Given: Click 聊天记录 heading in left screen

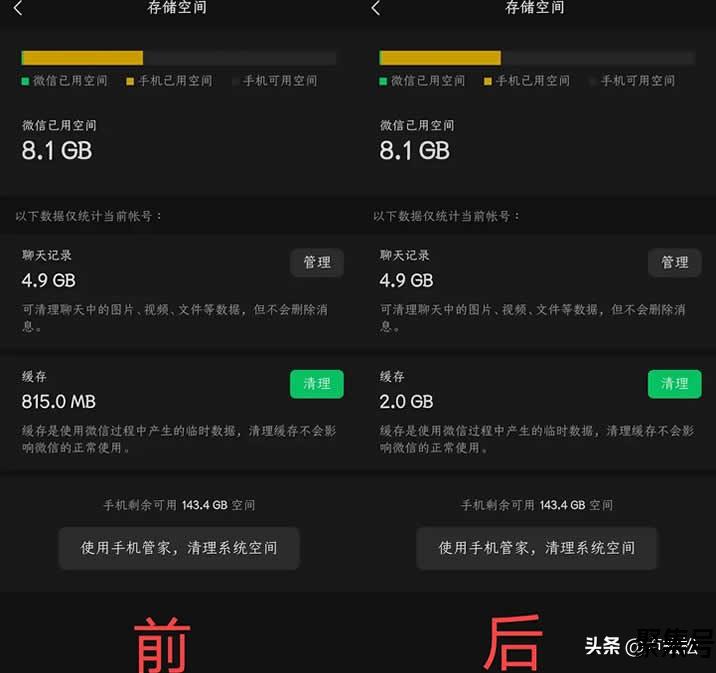Looking at the screenshot, I should 47,255.
